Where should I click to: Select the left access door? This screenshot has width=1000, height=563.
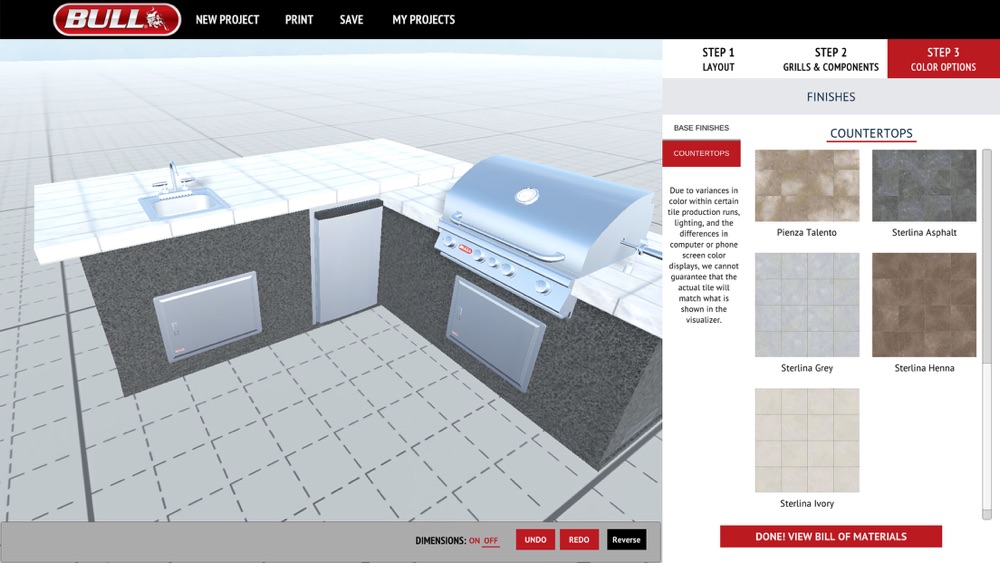[207, 316]
